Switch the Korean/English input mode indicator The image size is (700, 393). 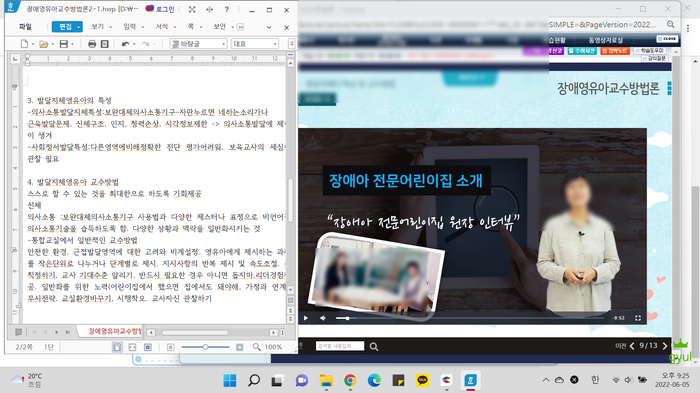595,380
